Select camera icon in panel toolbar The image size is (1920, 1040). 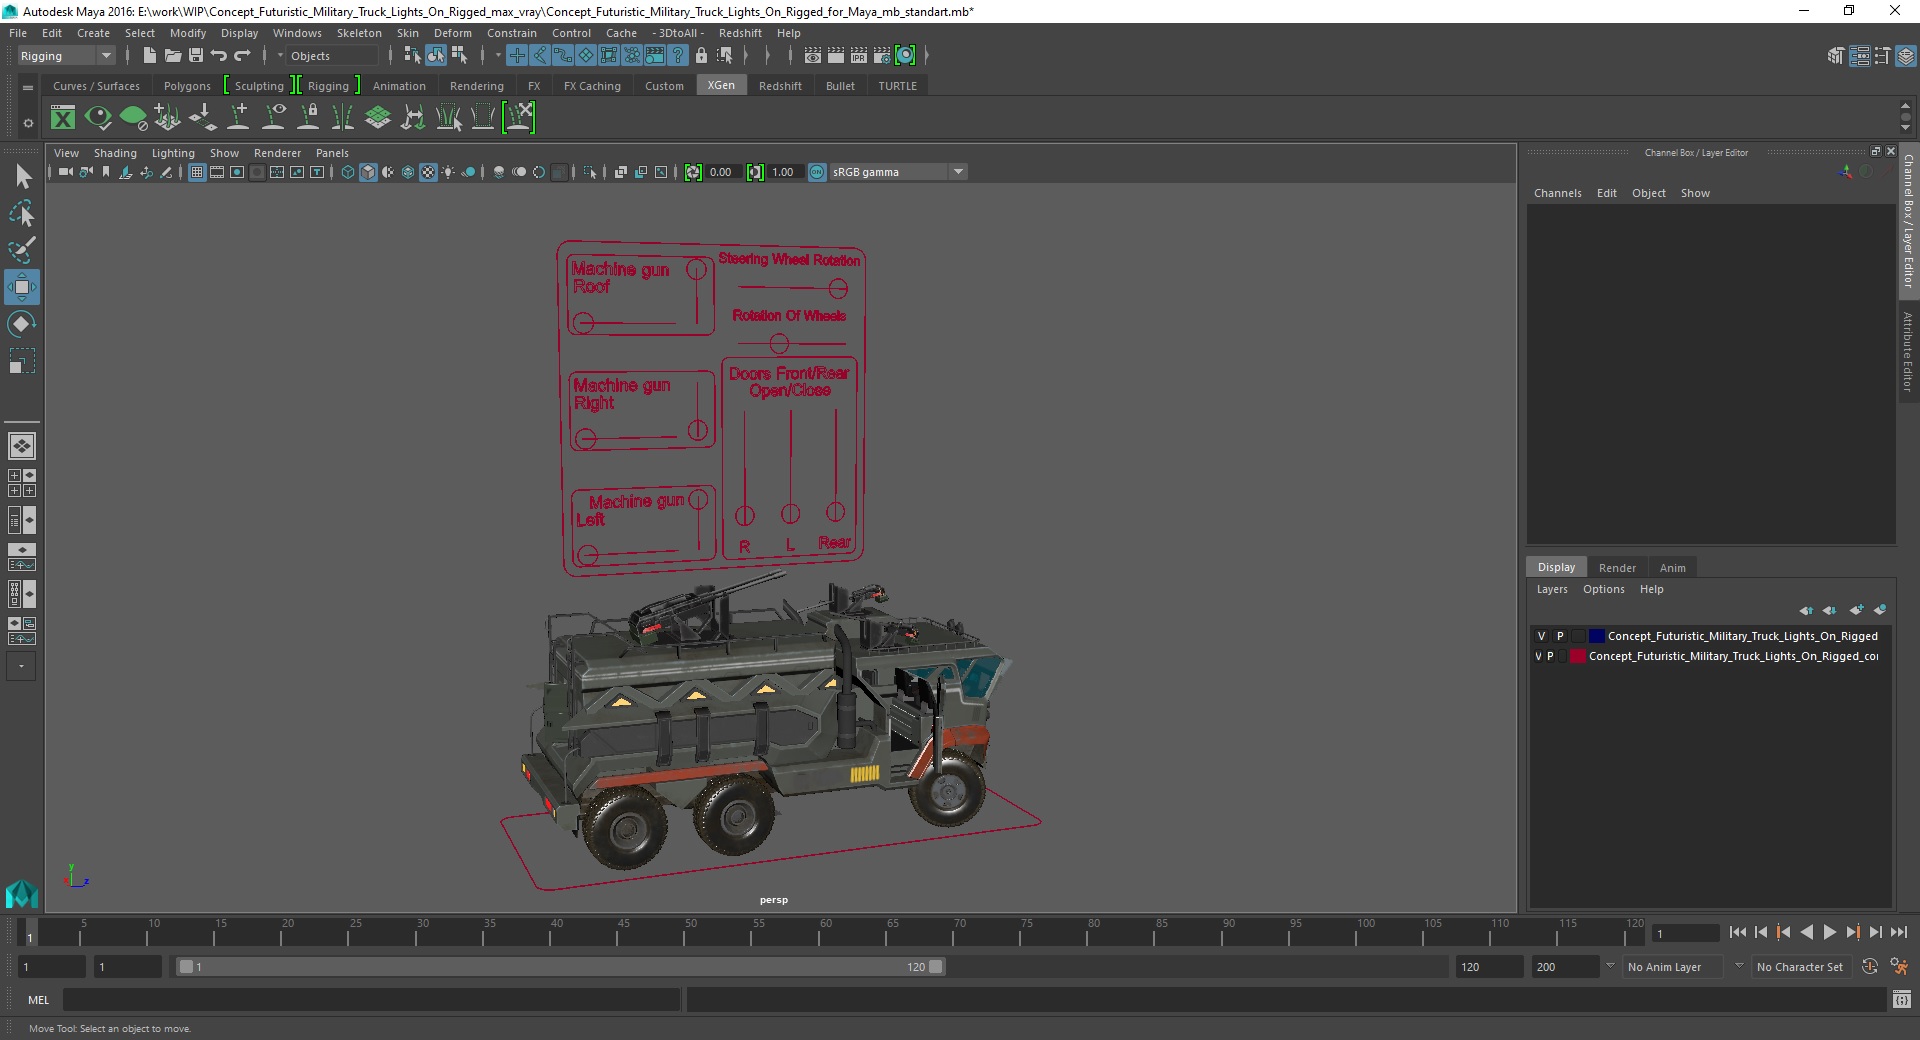coord(65,172)
